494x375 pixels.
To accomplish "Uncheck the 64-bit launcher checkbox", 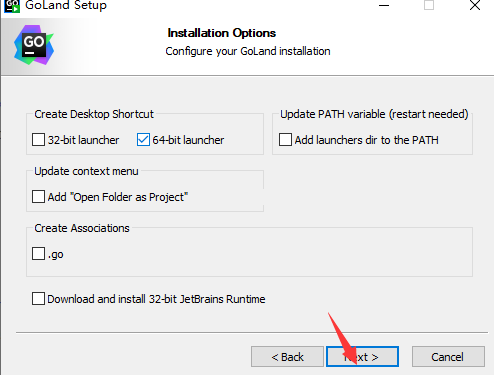I will (143, 140).
